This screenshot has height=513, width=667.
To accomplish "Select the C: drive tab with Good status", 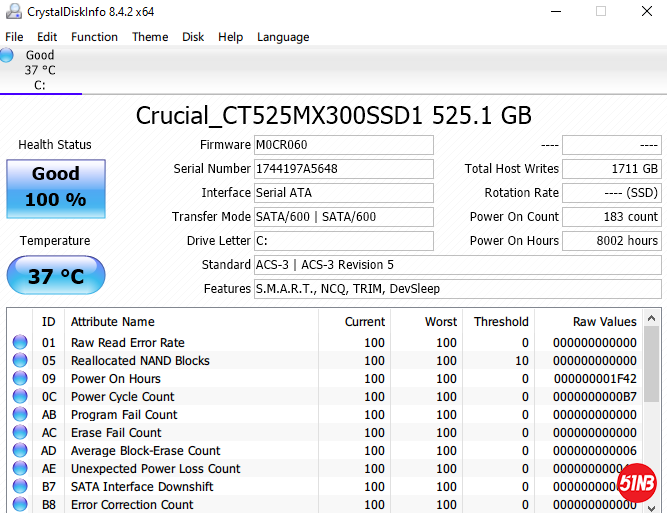I will tap(40, 70).
